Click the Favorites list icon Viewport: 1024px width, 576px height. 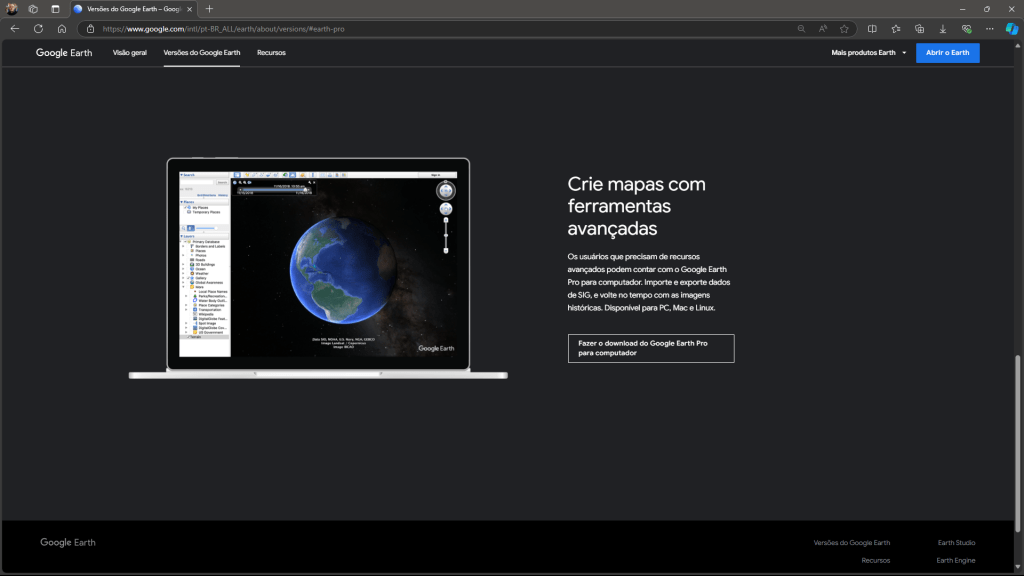896,29
